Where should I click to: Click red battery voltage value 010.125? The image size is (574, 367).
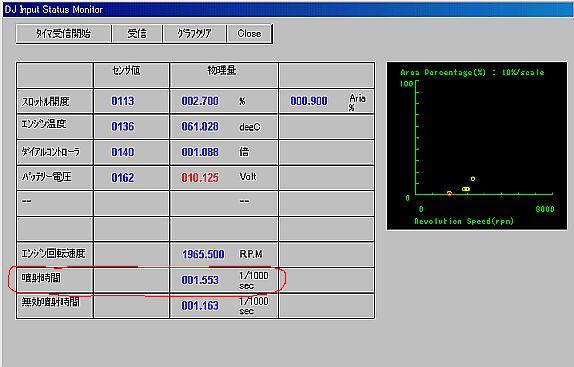click(x=200, y=178)
